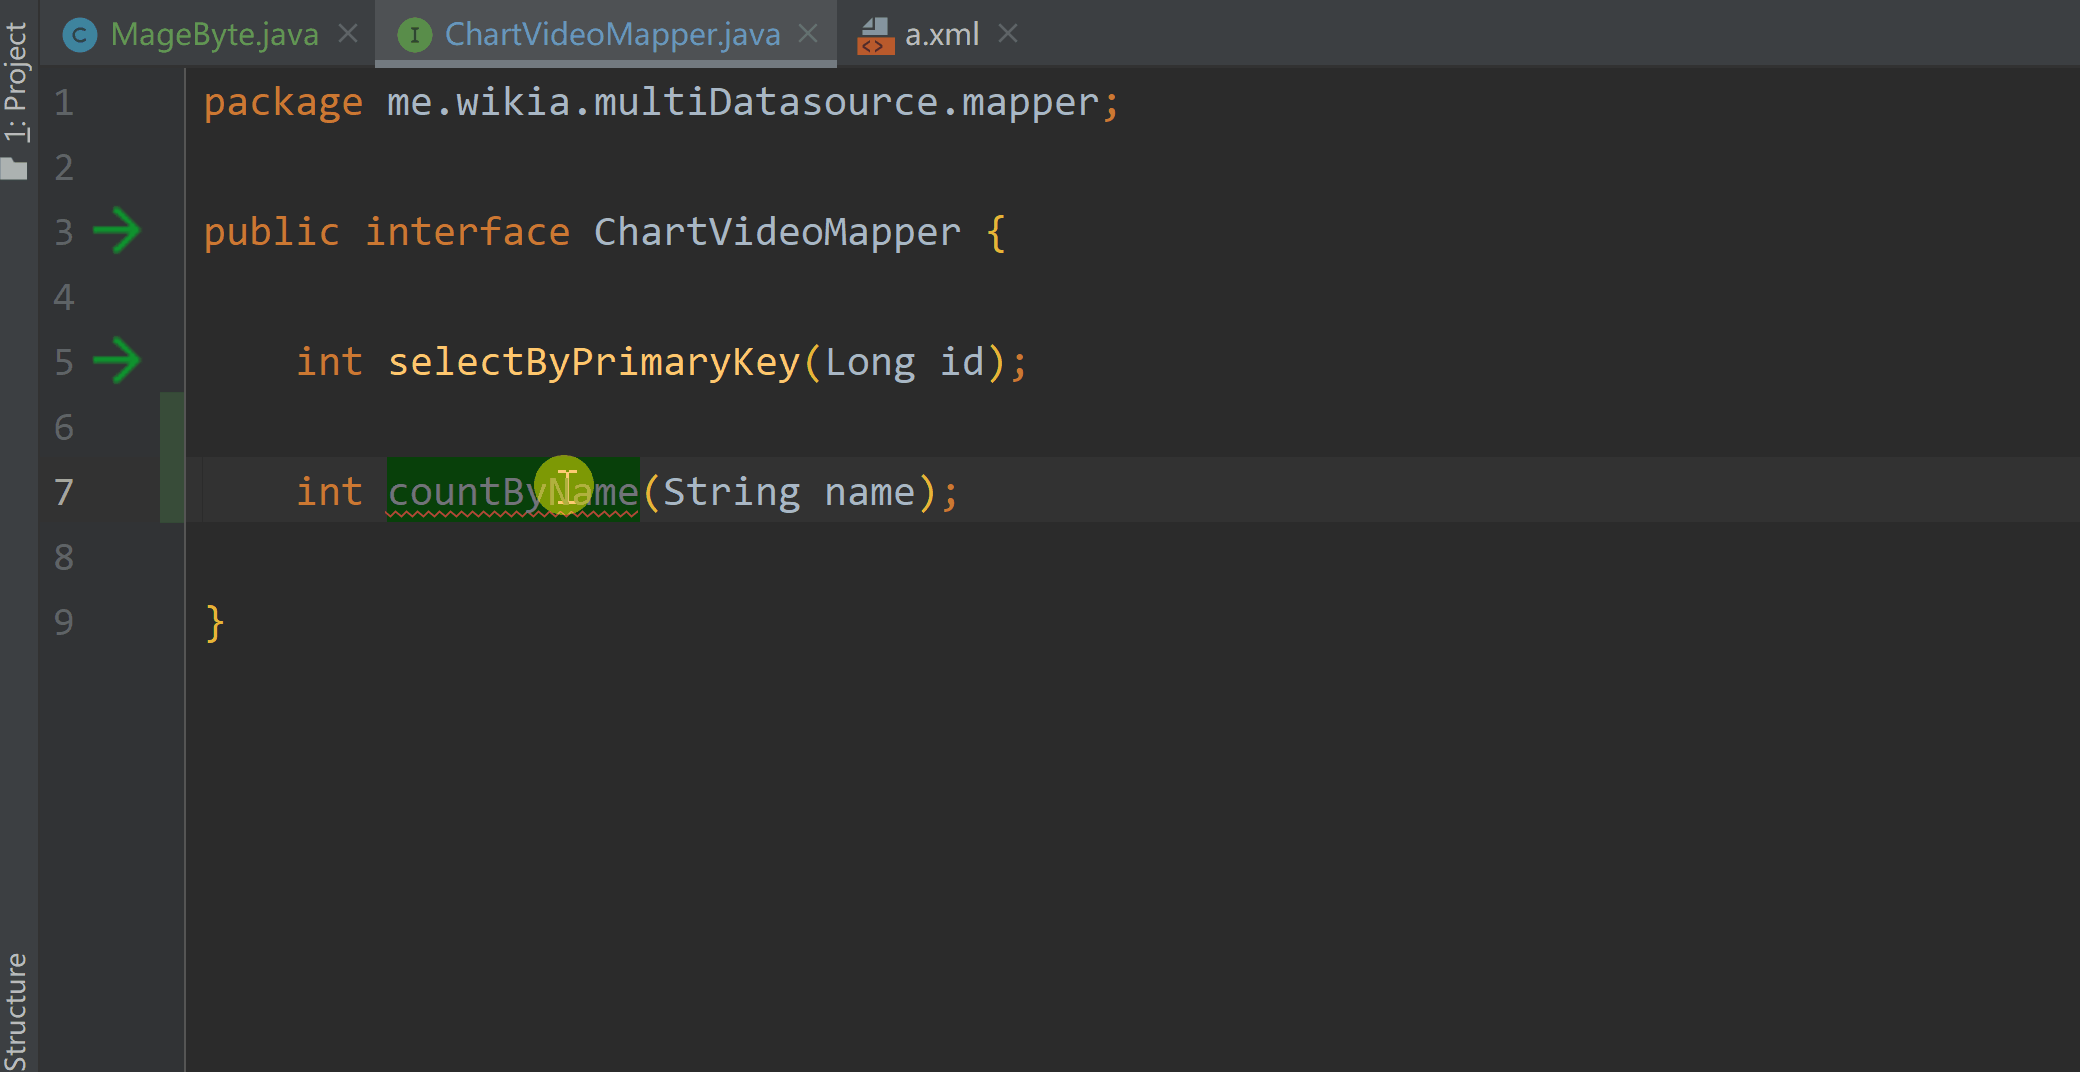The image size is (2080, 1072).
Task: Close the a.xml tab
Action: (1009, 33)
